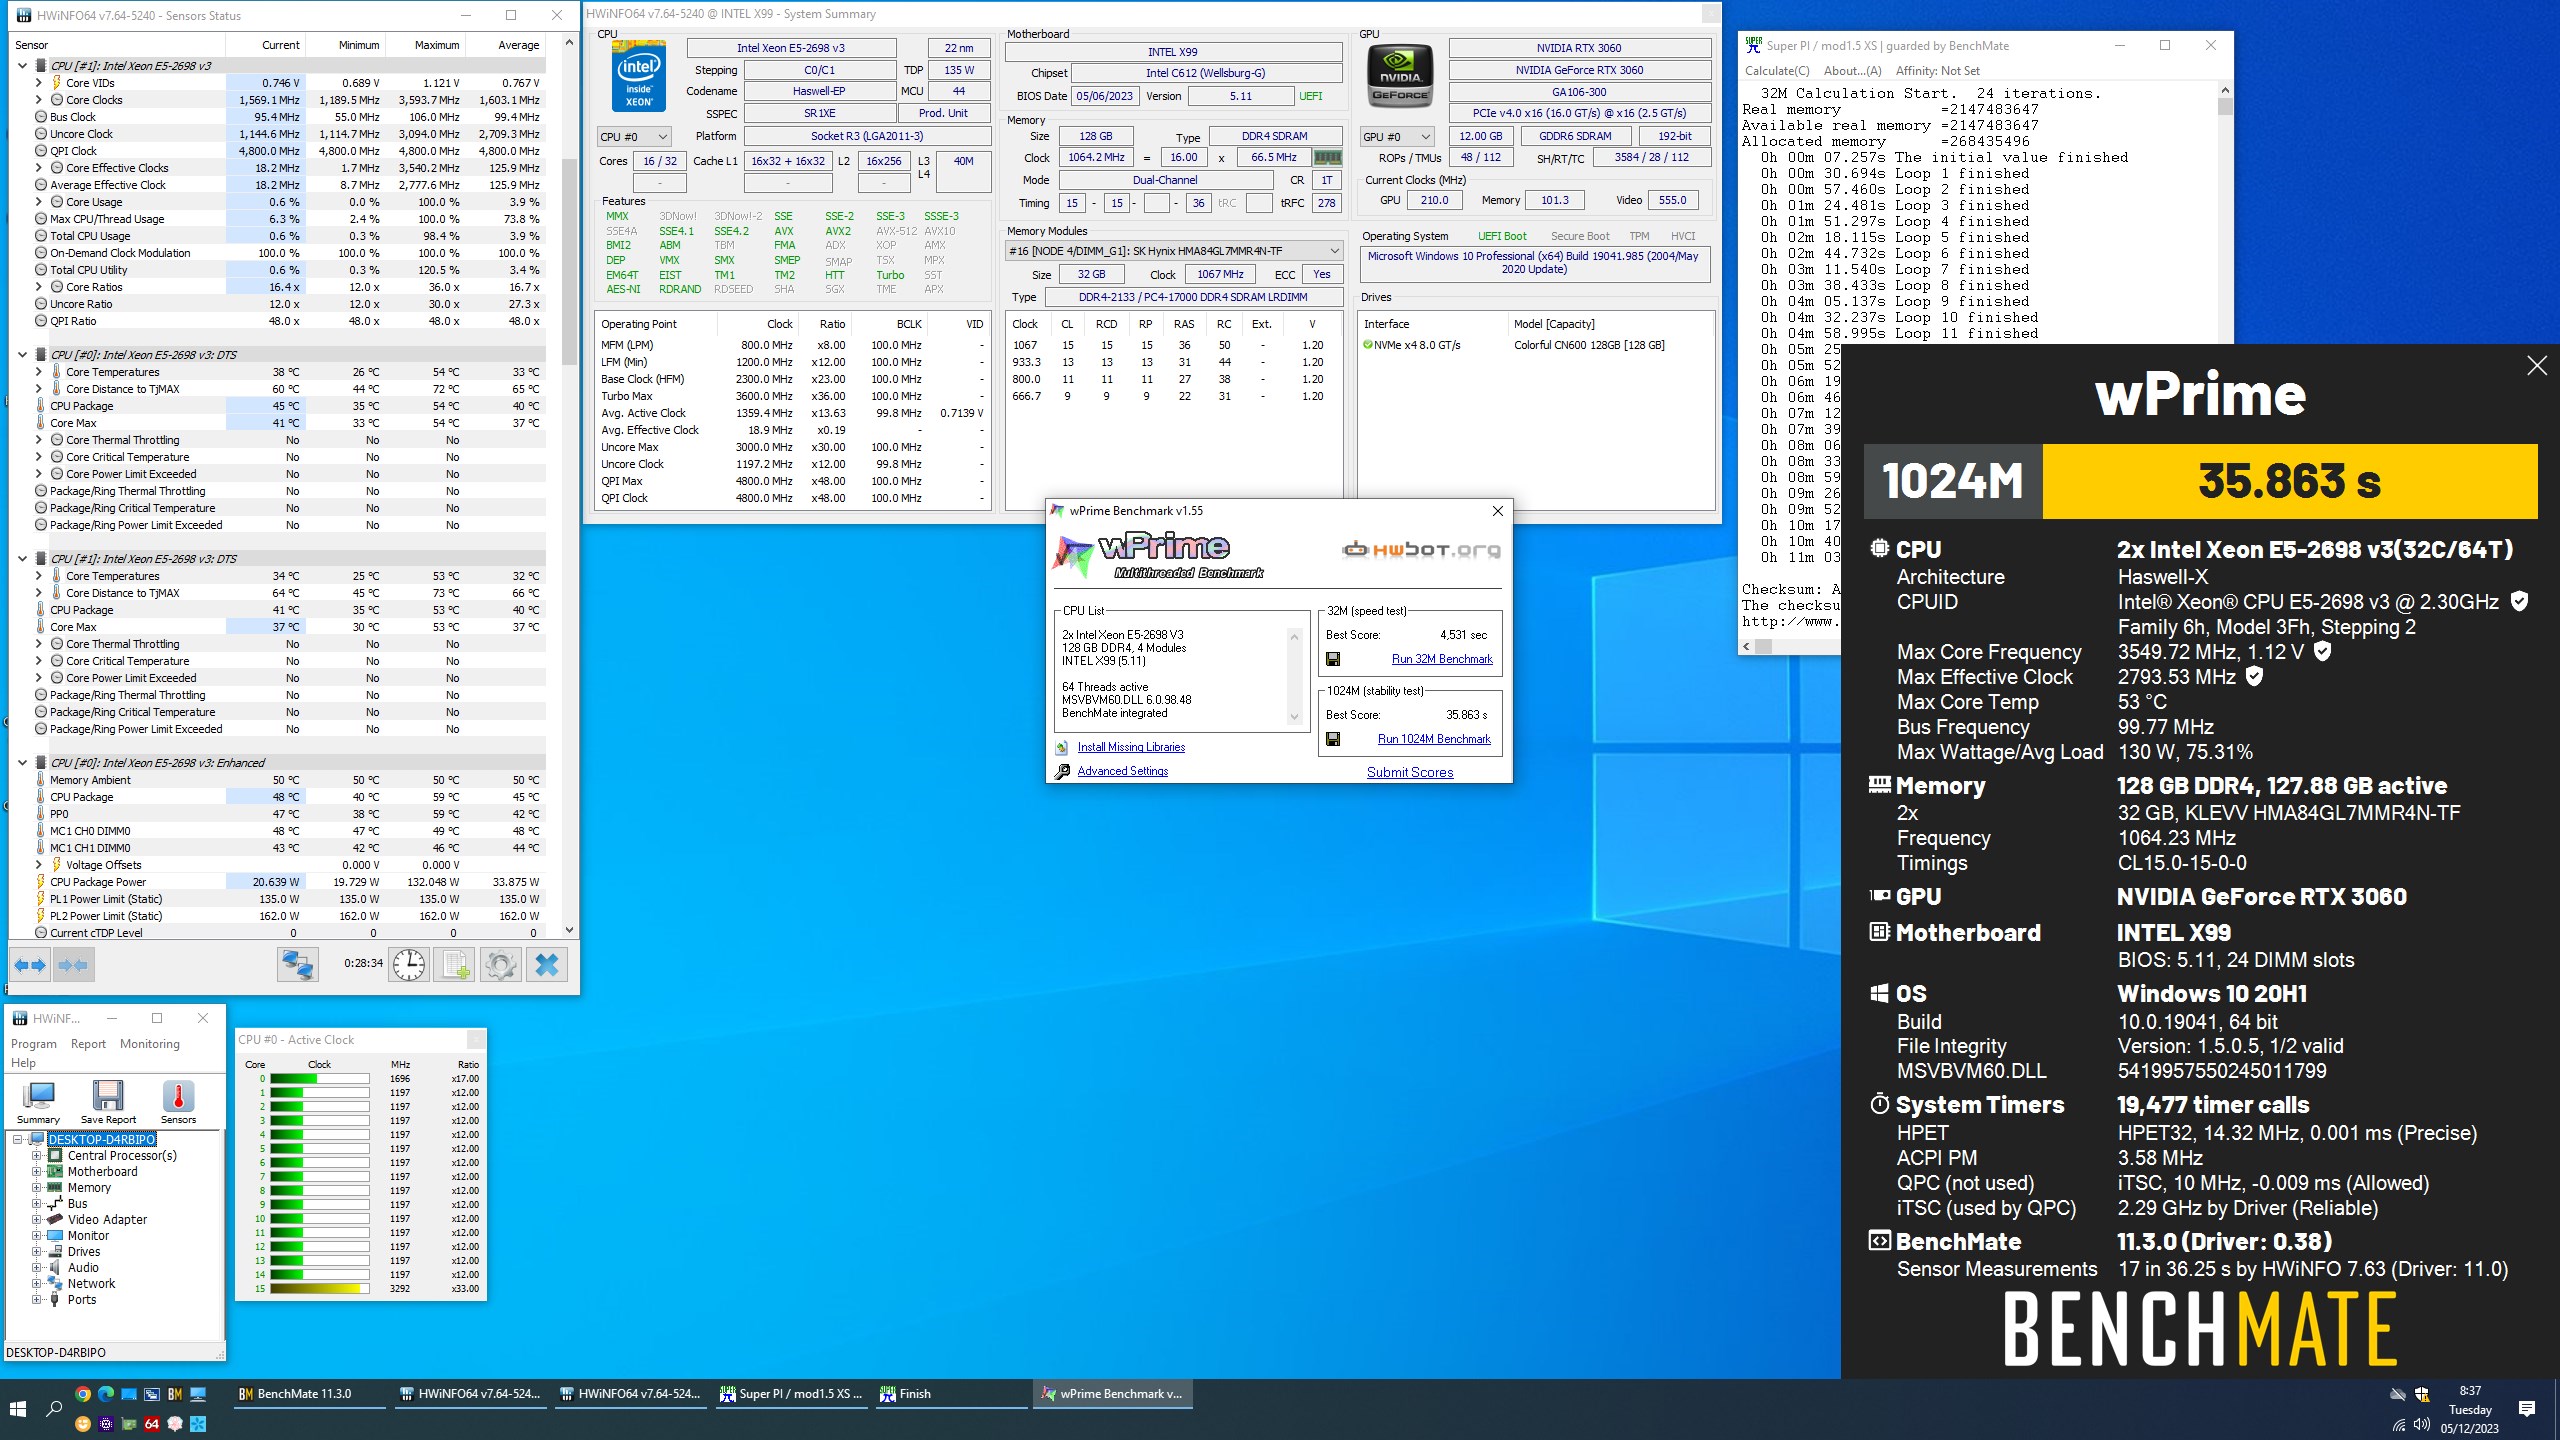Switch to the Finish taskbar button
Viewport: 2560px width, 1440px height.
click(x=951, y=1394)
